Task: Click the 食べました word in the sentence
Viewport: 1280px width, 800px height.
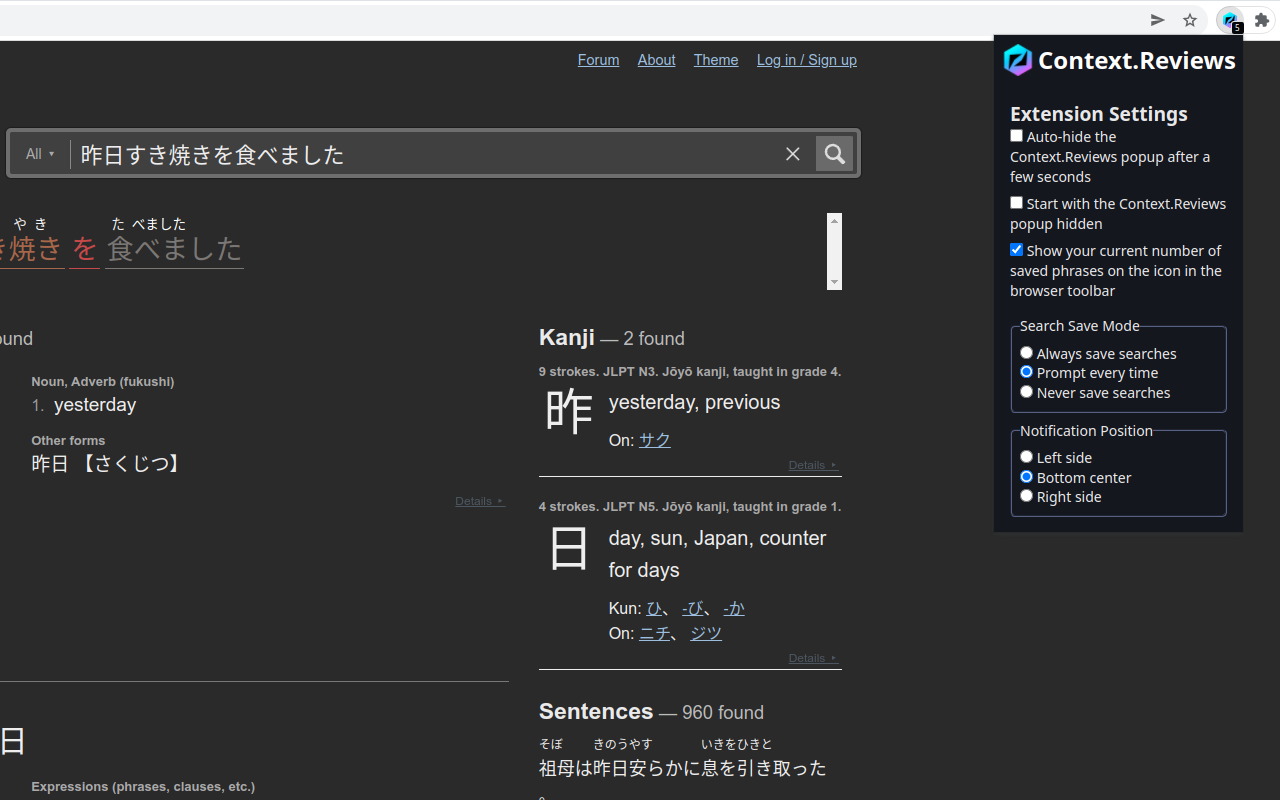Action: click(x=174, y=248)
